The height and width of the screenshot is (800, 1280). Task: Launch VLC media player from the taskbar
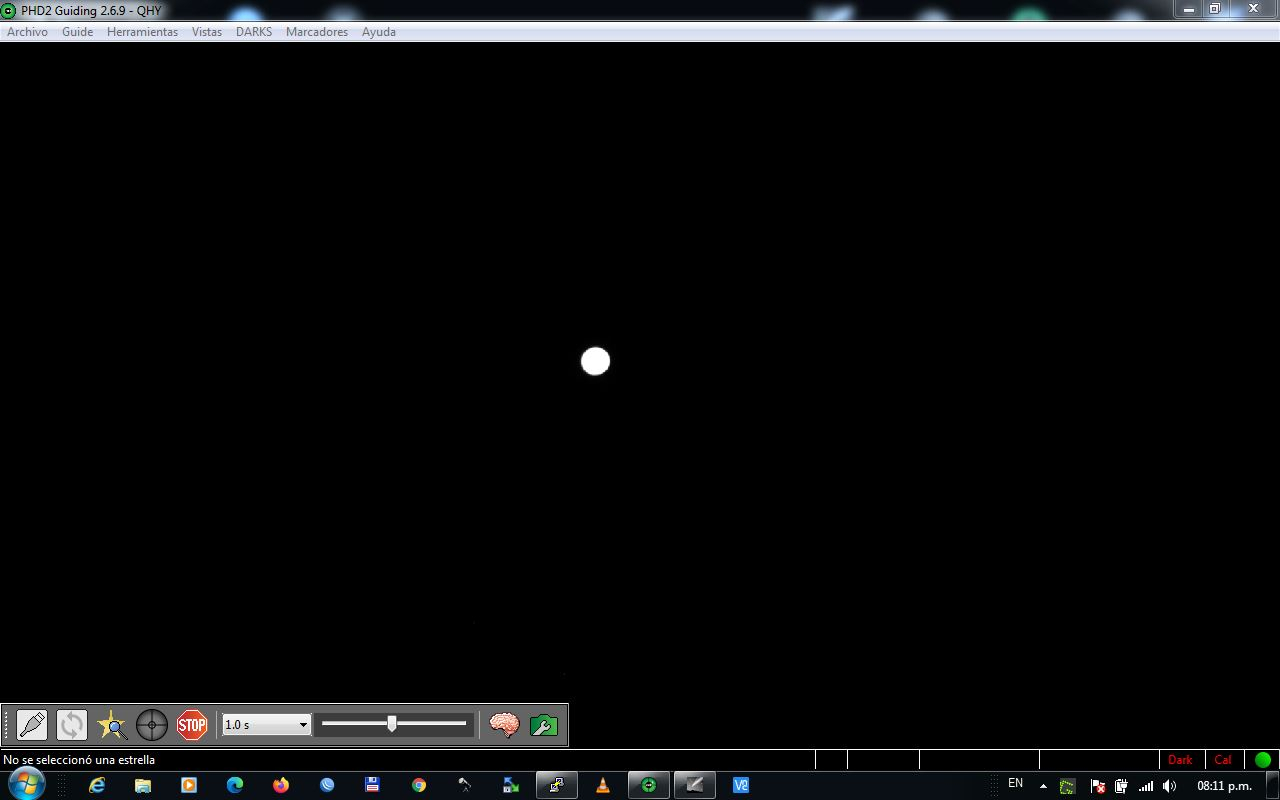pos(603,785)
